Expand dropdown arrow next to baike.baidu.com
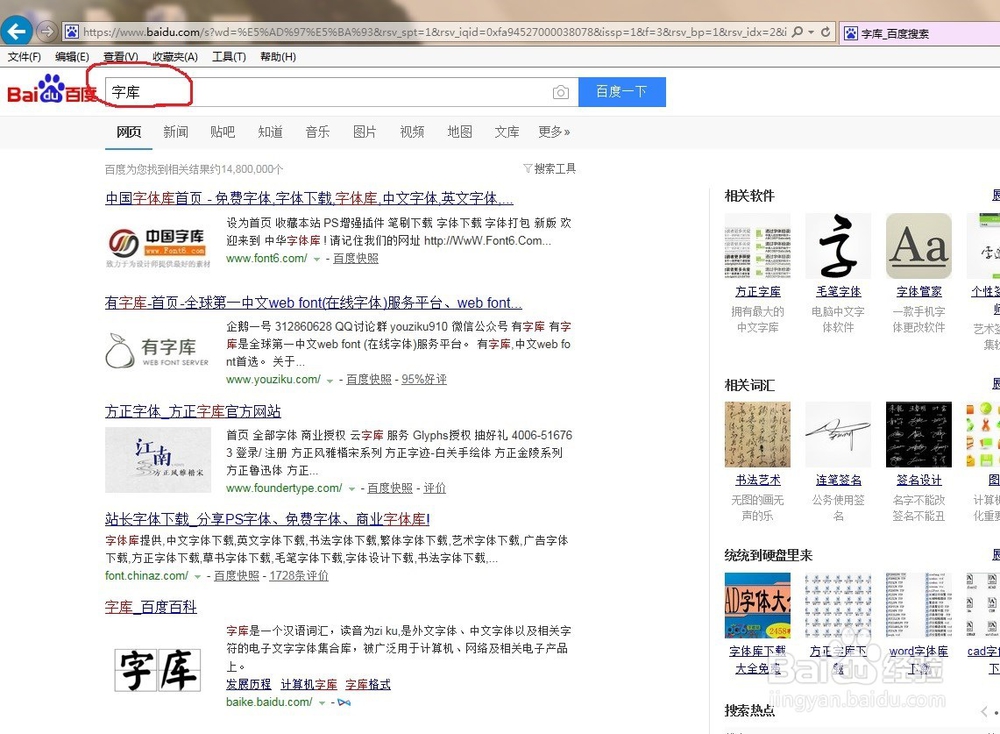Viewport: 1000px width, 734px height. pyautogui.click(x=322, y=703)
